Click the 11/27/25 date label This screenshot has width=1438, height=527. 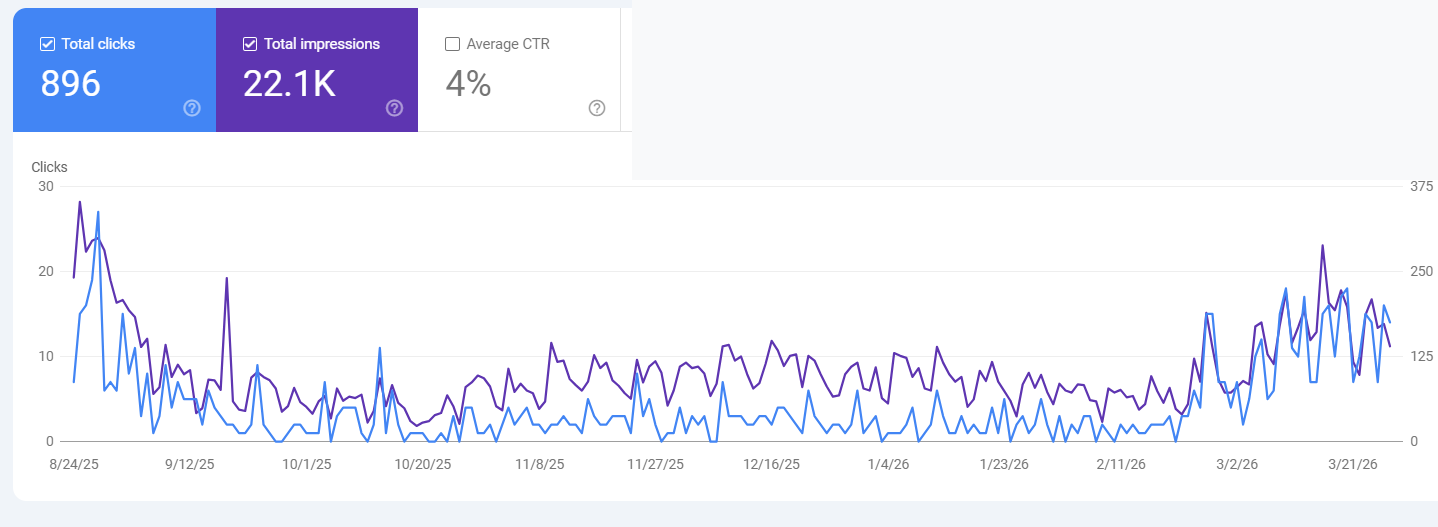point(655,465)
